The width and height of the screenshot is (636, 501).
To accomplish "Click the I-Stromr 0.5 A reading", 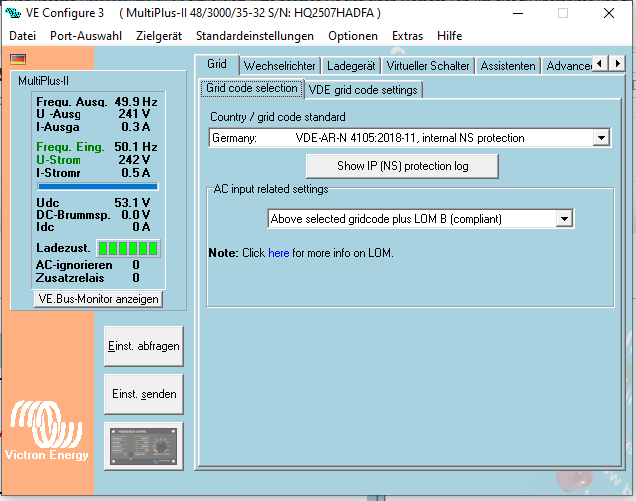I will (x=93, y=173).
